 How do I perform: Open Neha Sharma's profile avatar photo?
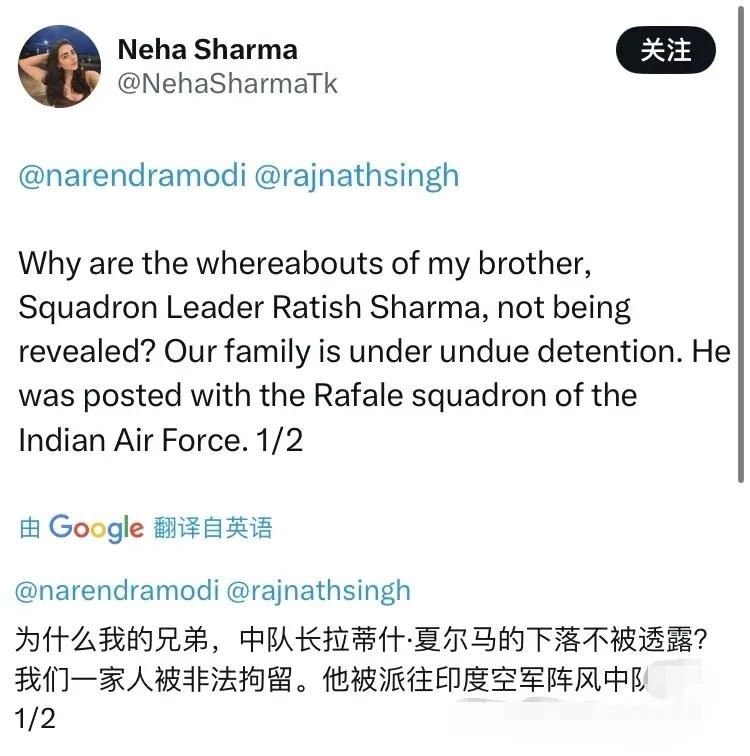click(60, 67)
